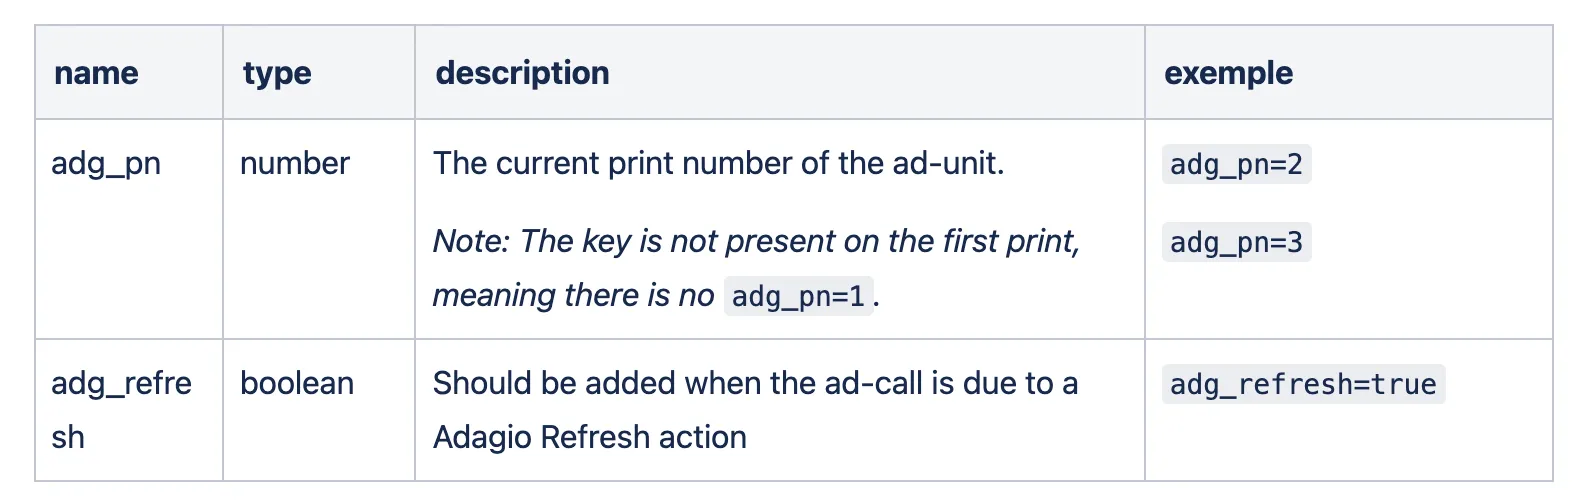This screenshot has width=1586, height=504.
Task: Select the adg_refresh=true example code
Action: [1303, 385]
